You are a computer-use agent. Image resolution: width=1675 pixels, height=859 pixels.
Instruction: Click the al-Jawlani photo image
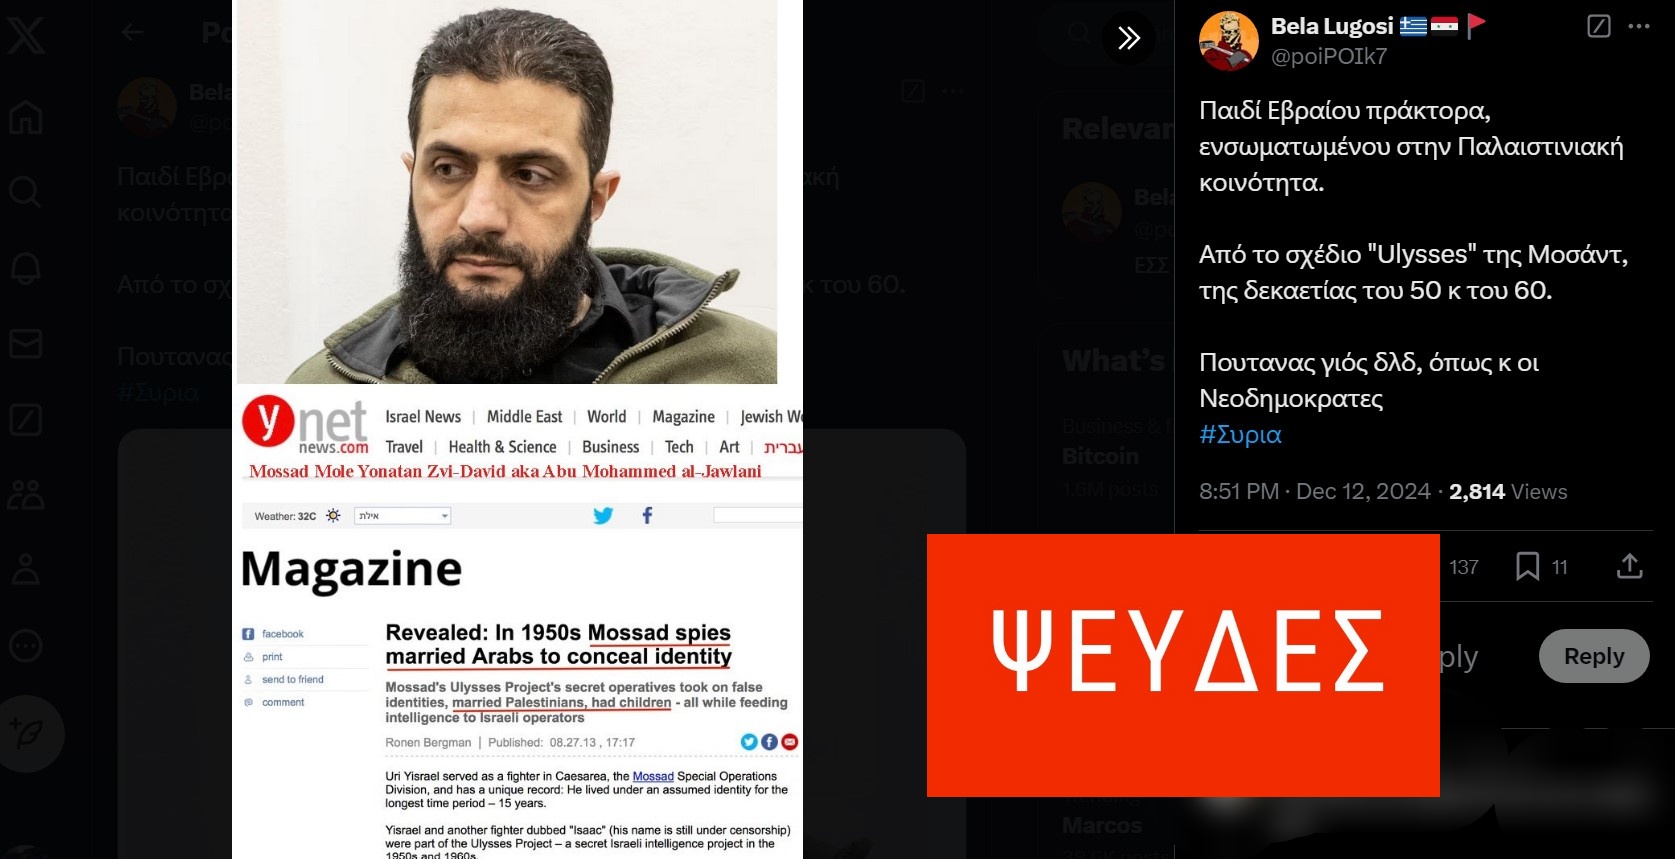pyautogui.click(x=507, y=192)
